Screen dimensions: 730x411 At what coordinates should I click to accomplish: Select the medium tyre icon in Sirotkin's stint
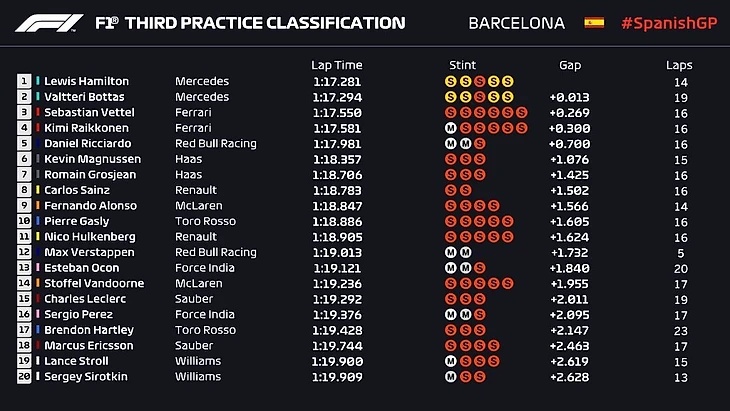(451, 377)
